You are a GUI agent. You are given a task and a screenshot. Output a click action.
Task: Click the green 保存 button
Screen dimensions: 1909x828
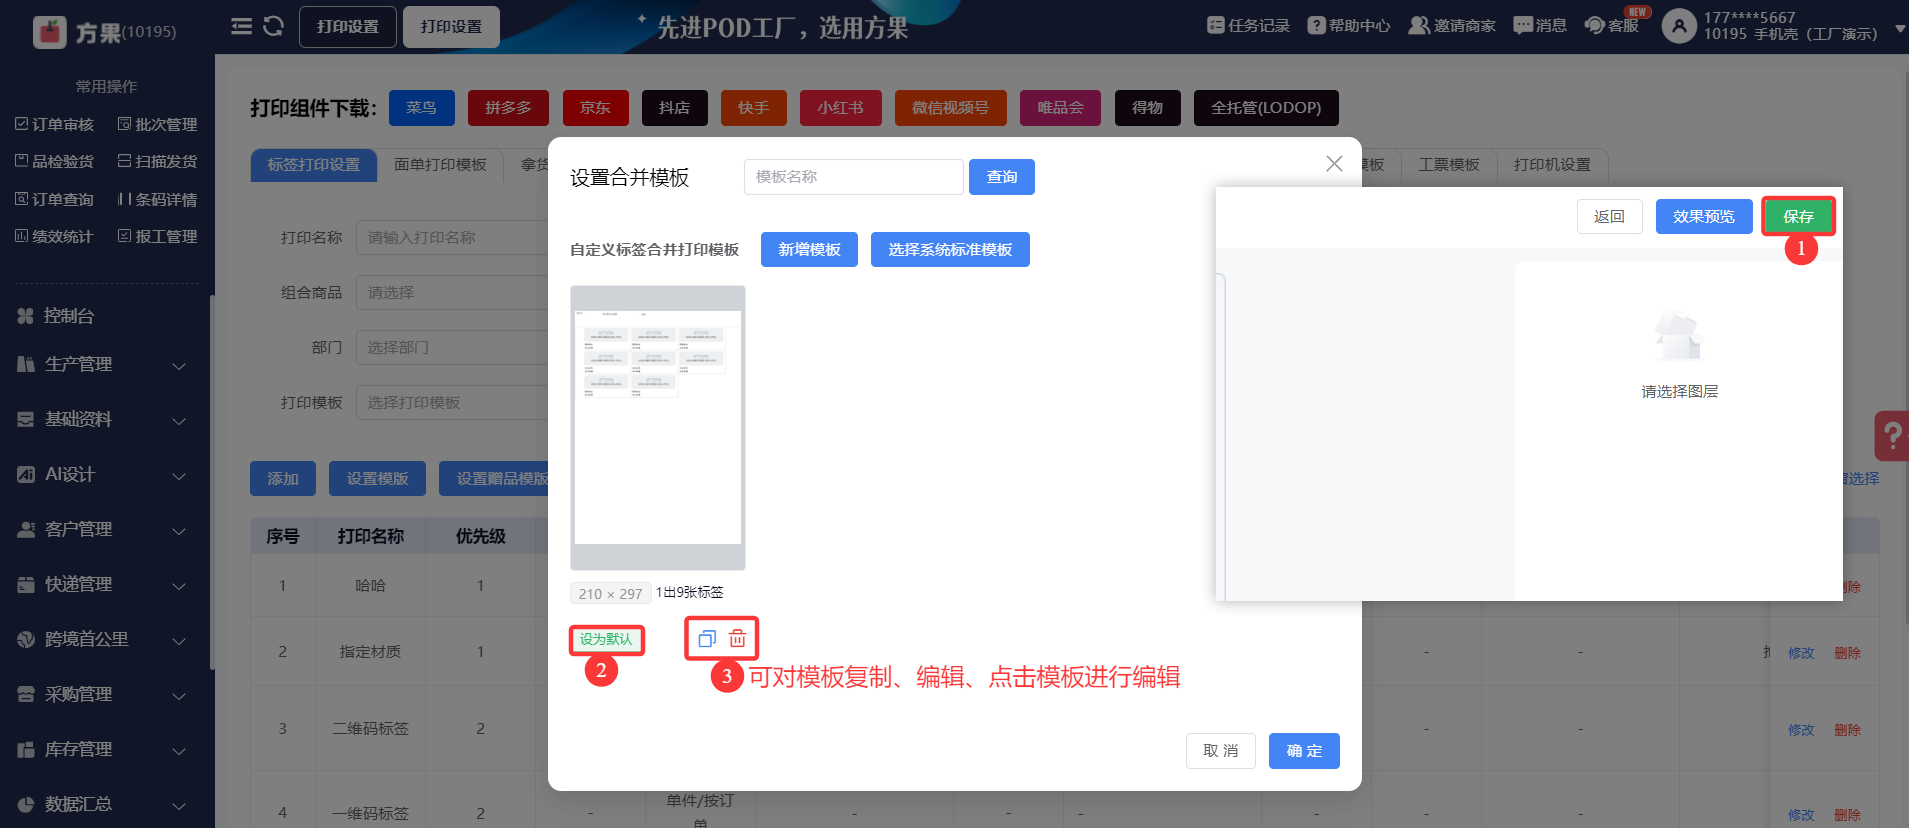tap(1798, 216)
